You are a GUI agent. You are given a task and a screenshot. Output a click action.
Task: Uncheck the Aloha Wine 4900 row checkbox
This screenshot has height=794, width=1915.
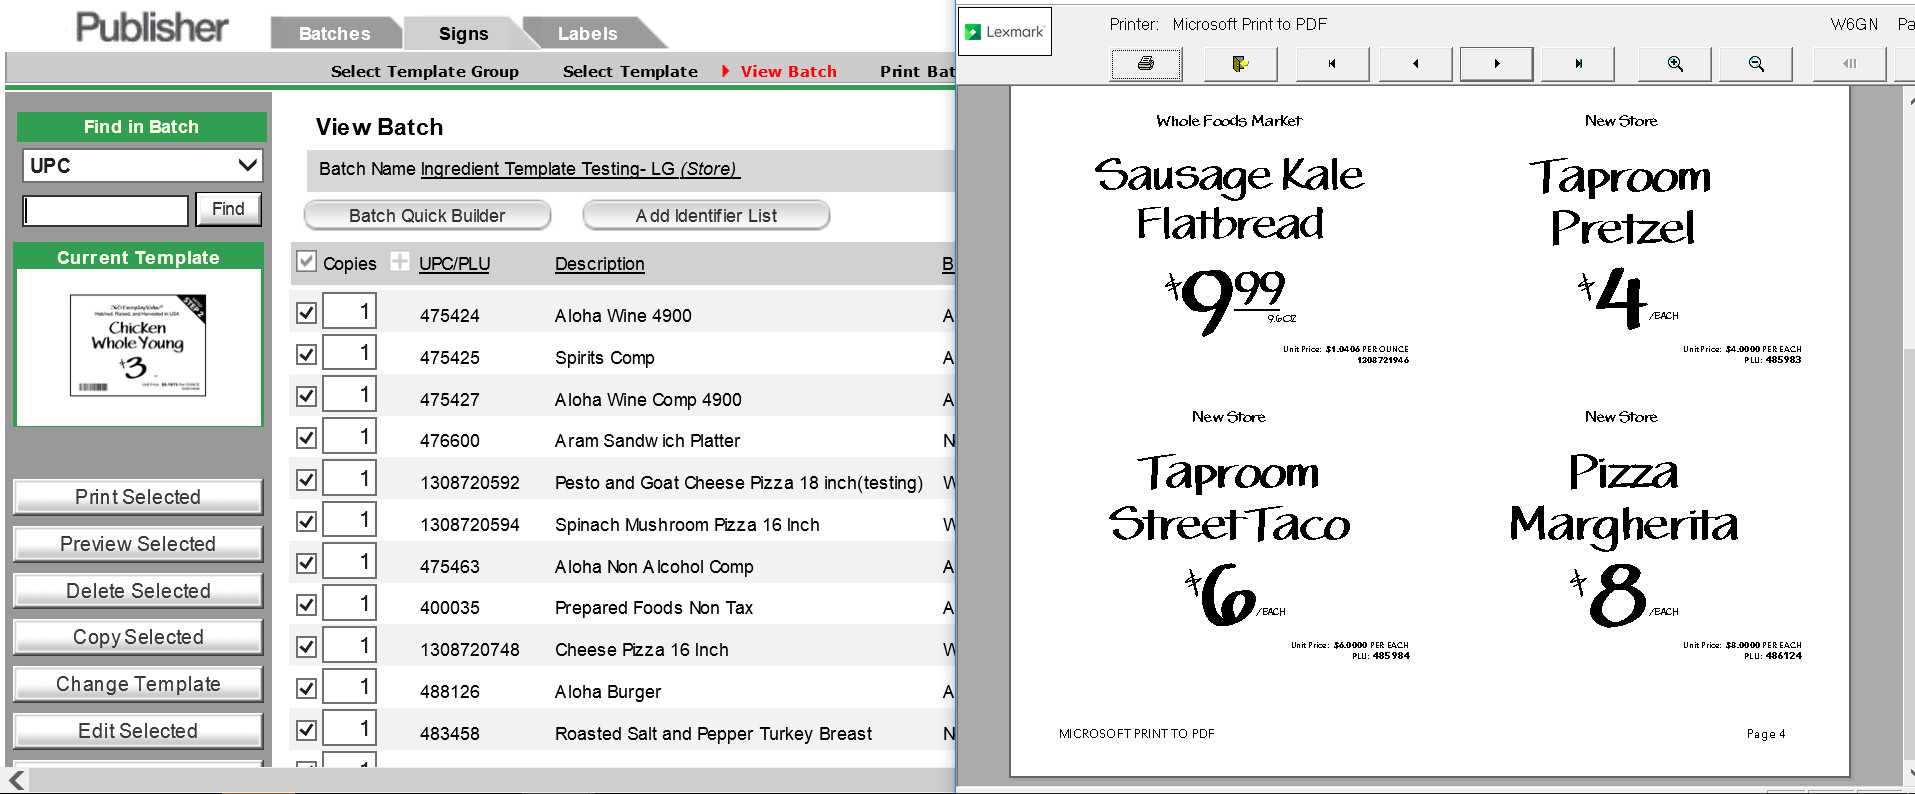click(x=307, y=313)
